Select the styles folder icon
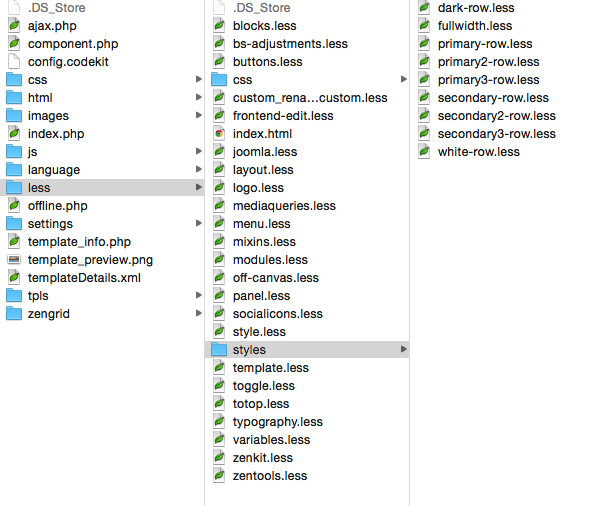This screenshot has width=593, height=506. [x=219, y=349]
